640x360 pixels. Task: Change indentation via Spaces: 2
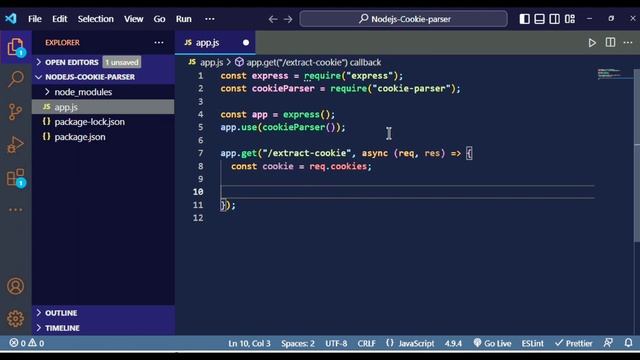(x=298, y=343)
